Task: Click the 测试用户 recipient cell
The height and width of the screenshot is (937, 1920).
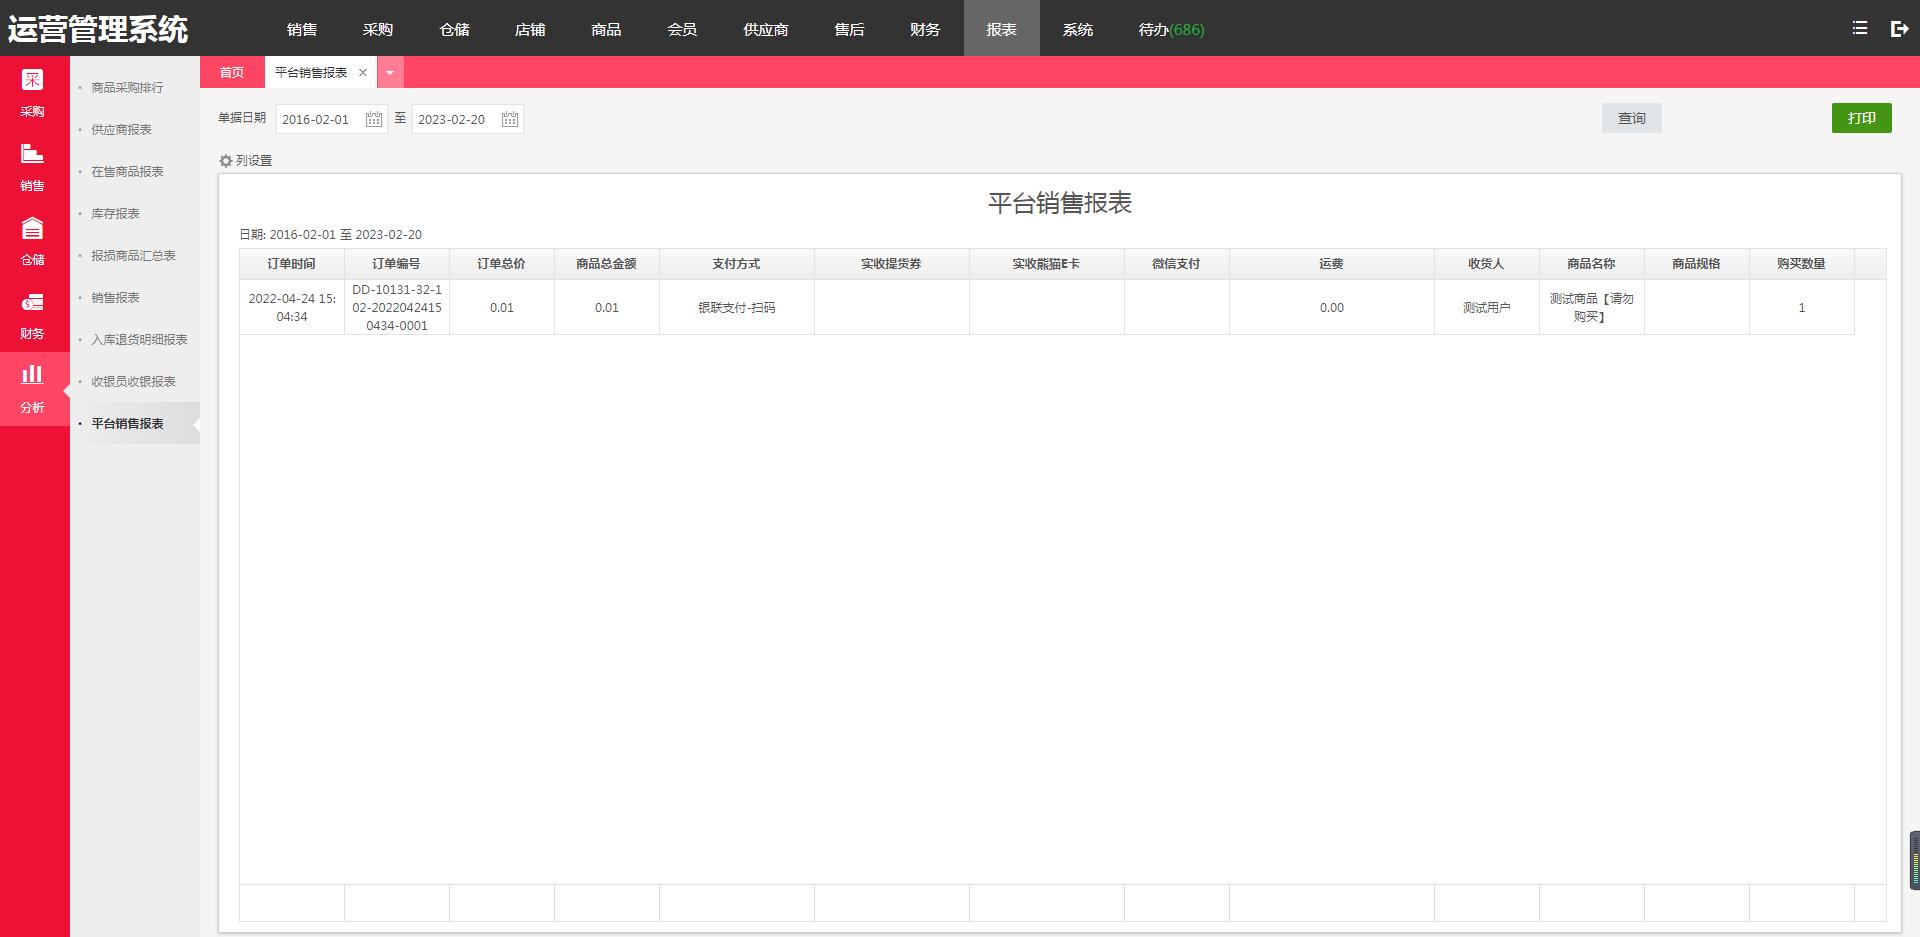Action: pos(1487,307)
